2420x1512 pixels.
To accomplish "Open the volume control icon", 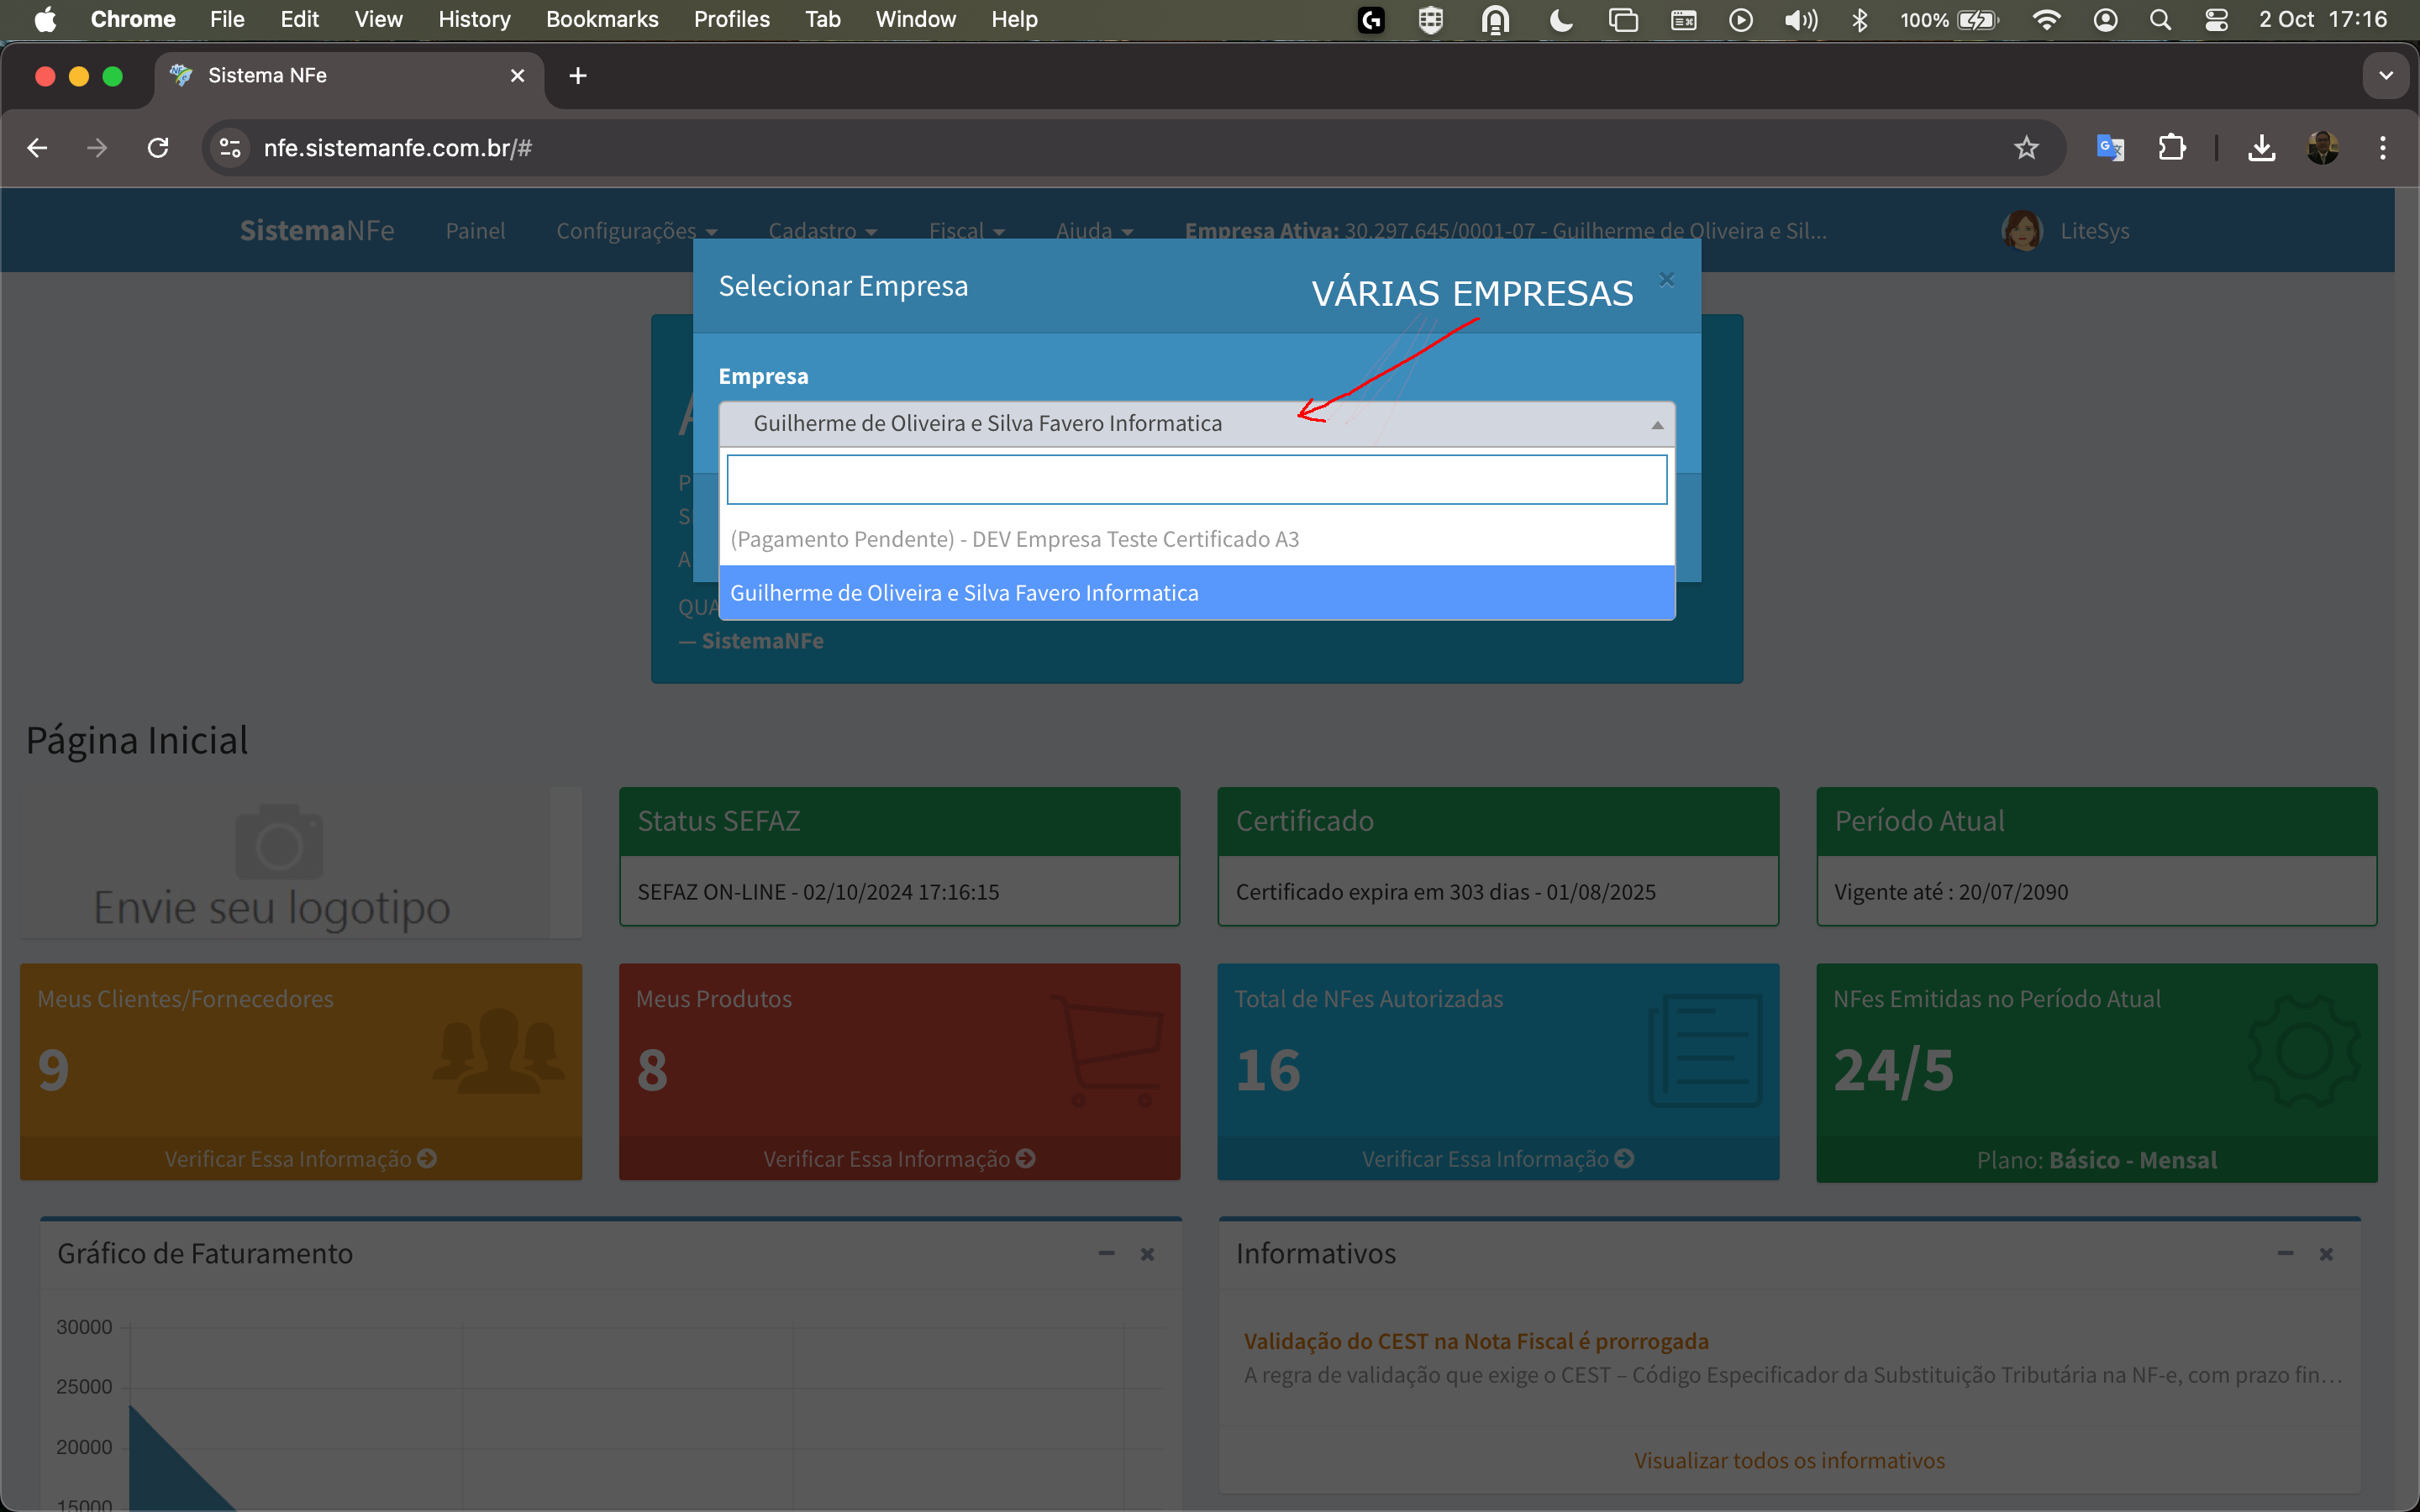I will pos(1800,20).
